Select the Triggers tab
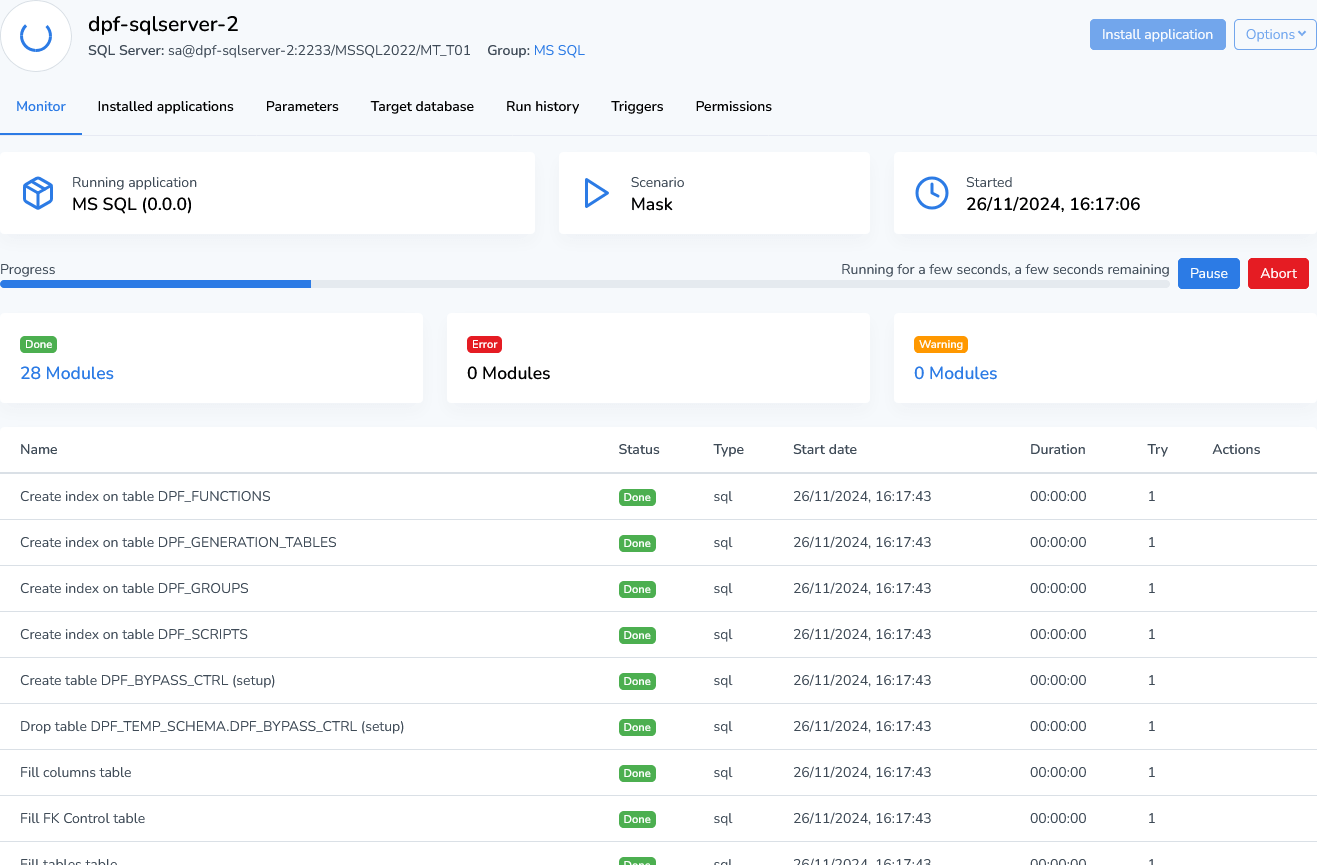The image size is (1317, 865). [637, 106]
